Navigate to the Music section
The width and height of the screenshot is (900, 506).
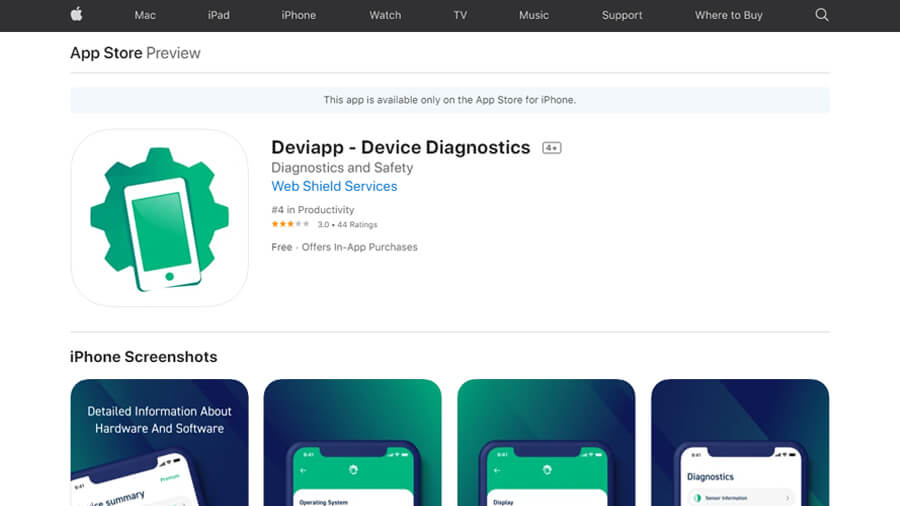click(534, 15)
